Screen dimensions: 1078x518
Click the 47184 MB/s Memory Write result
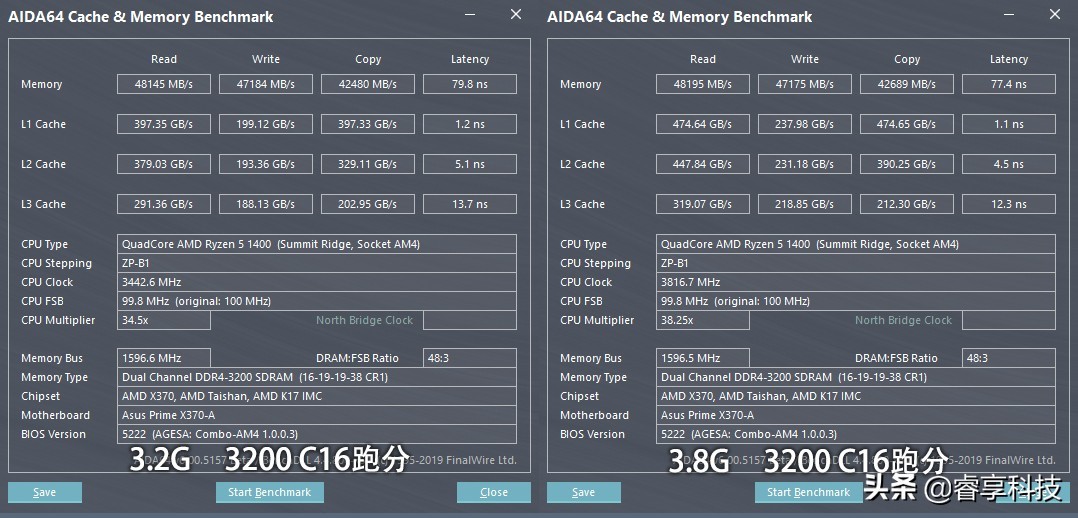266,84
